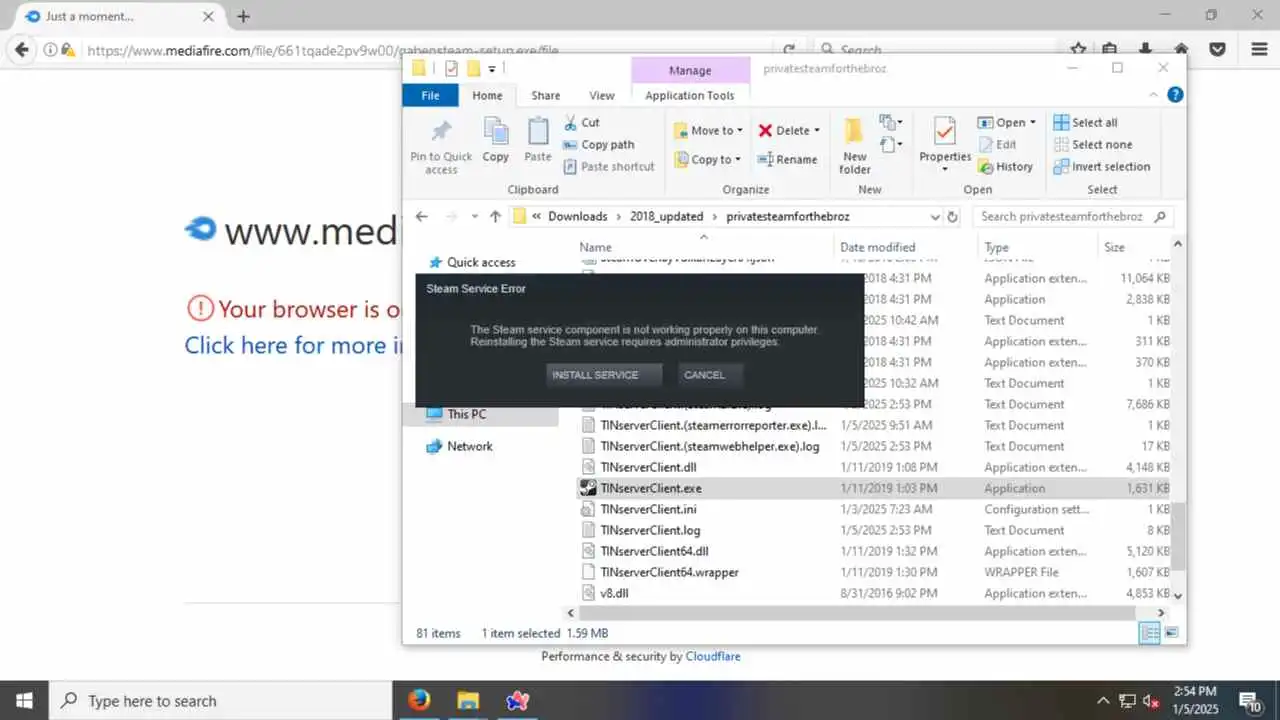1280x720 pixels.
Task: Open Copy to dropdown
Action: [x=708, y=159]
